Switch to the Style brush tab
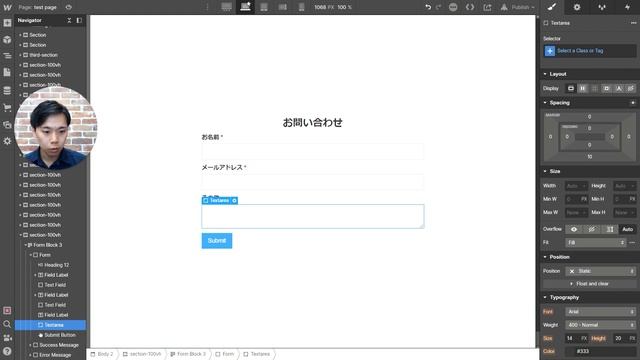This screenshot has height=360, width=640. point(552,7)
